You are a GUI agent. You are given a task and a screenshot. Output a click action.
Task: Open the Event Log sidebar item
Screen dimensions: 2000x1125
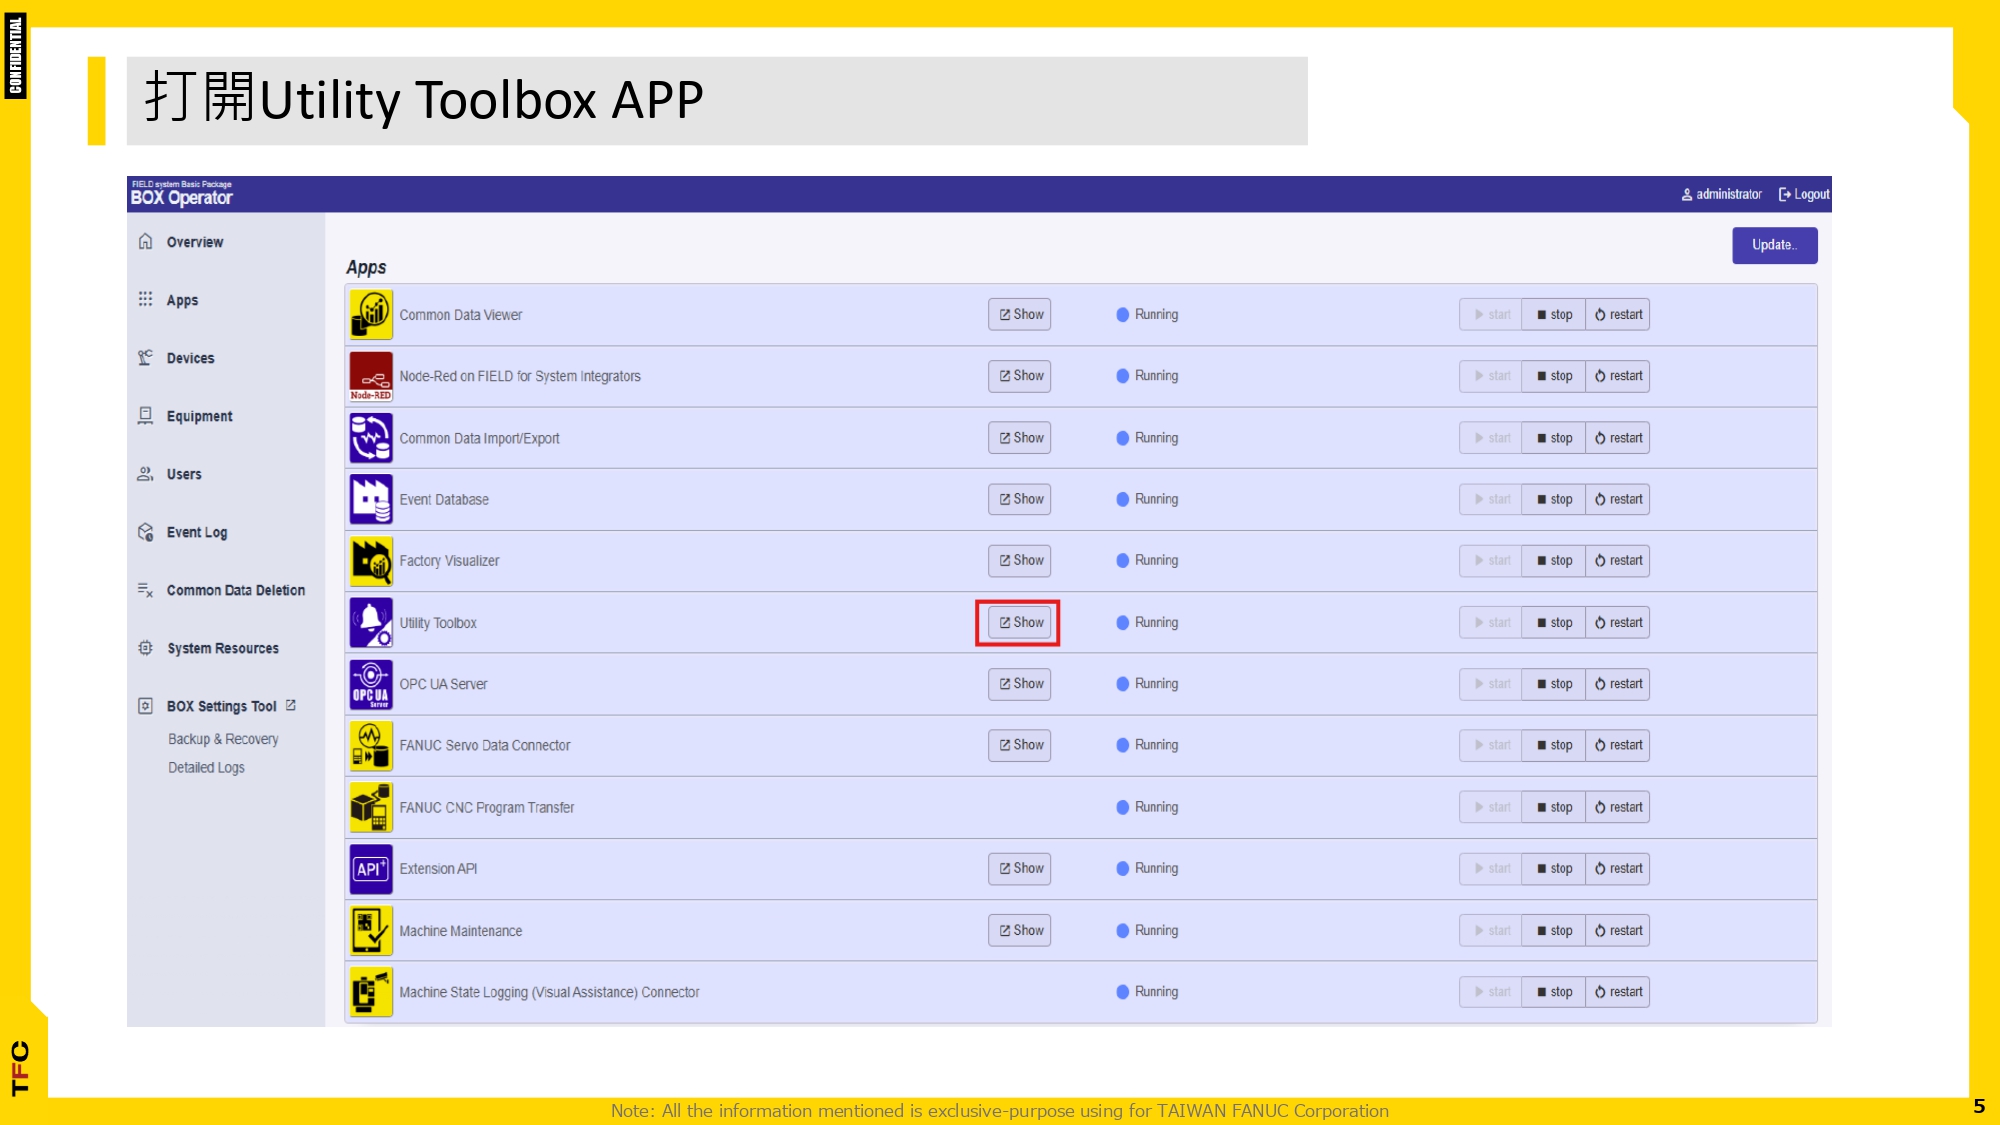(196, 532)
